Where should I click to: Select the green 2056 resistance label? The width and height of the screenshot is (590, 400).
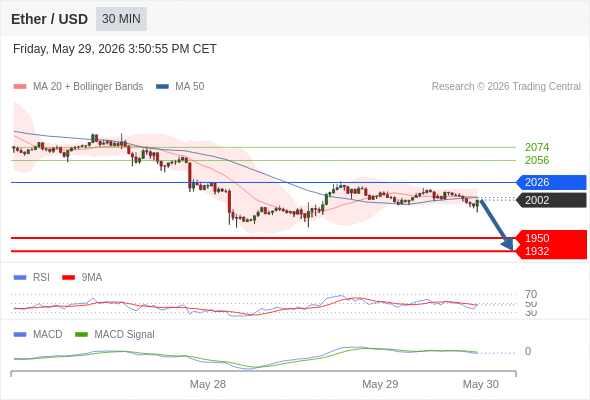[x=537, y=160]
